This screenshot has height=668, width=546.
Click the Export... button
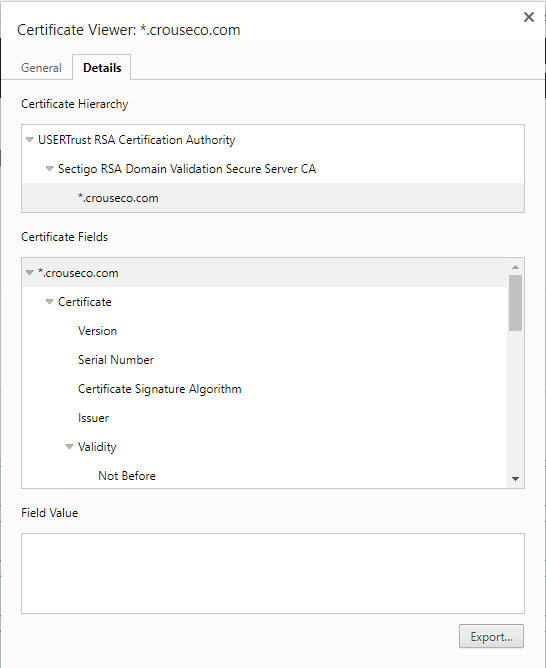491,636
